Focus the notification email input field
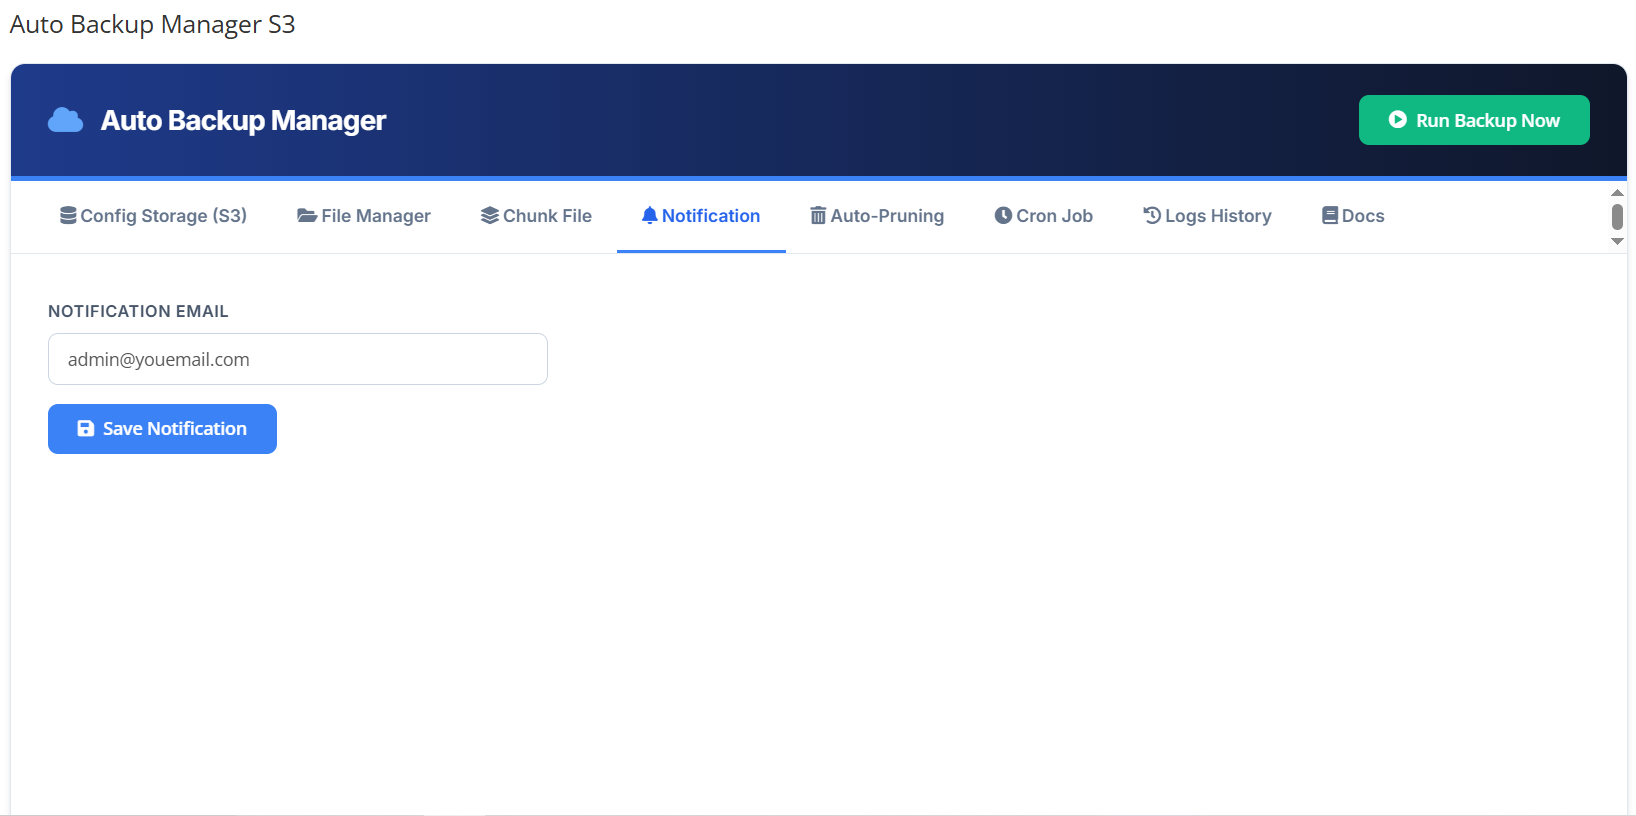The height and width of the screenshot is (816, 1636). point(298,359)
